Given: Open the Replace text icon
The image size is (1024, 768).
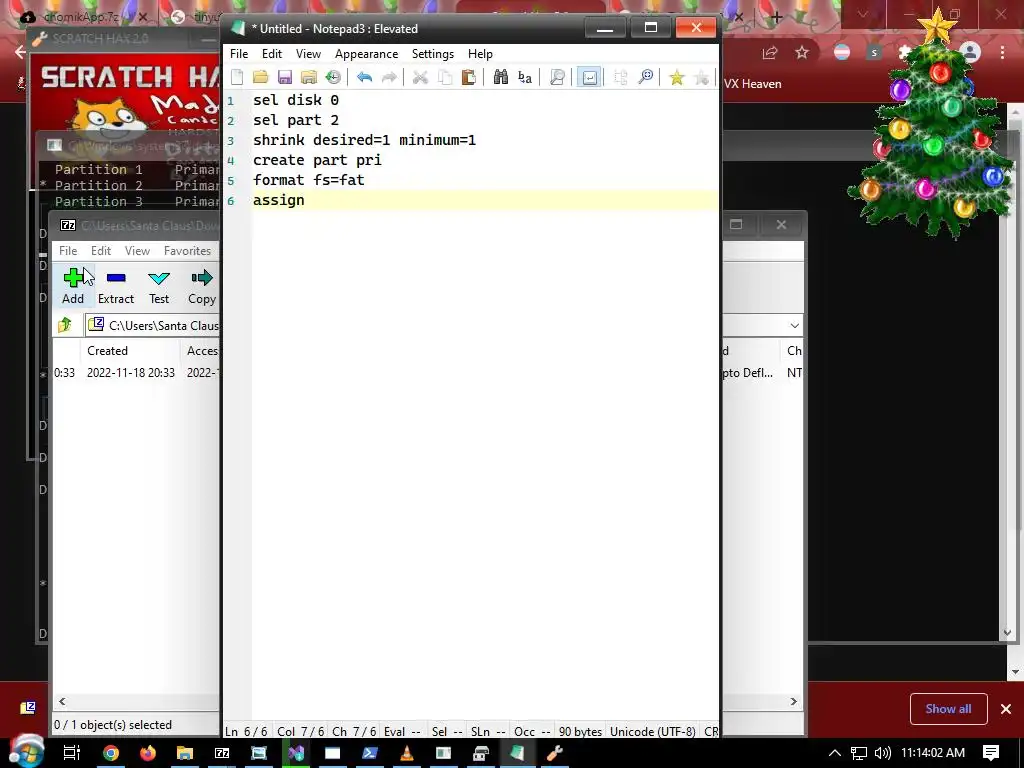Looking at the screenshot, I should pyautogui.click(x=525, y=77).
